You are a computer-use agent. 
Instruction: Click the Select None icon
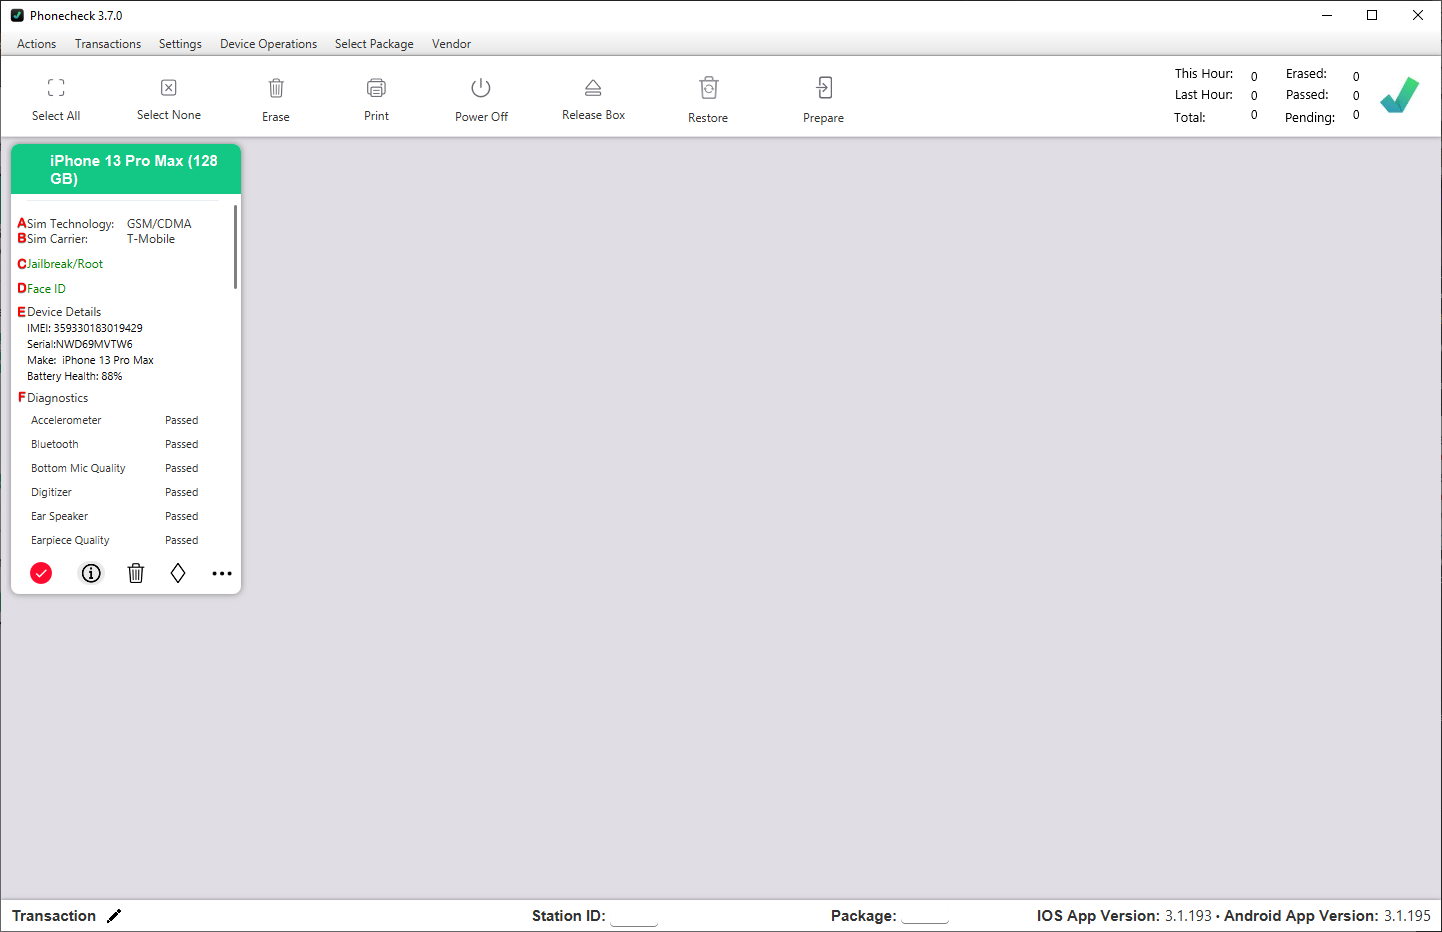tap(169, 88)
